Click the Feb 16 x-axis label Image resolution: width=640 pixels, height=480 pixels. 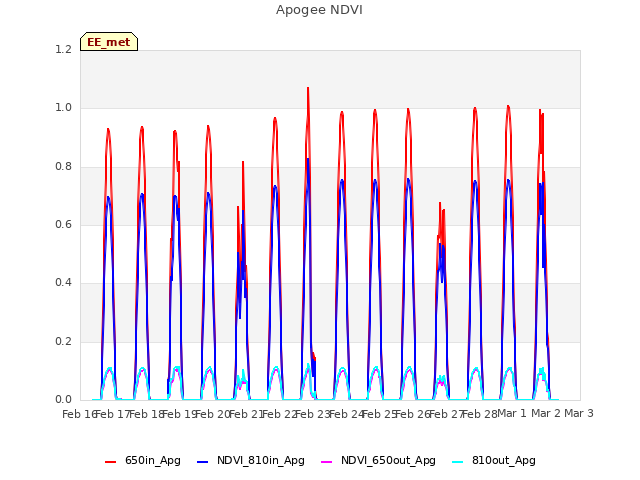[78, 414]
